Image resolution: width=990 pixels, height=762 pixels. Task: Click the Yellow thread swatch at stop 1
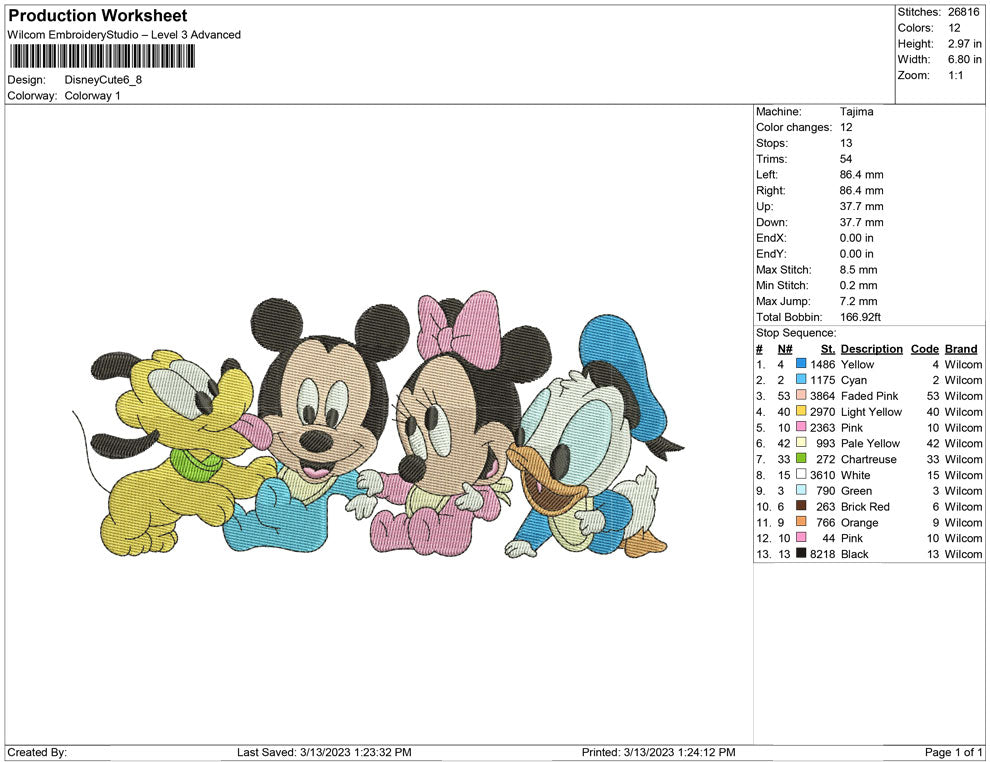(x=799, y=364)
